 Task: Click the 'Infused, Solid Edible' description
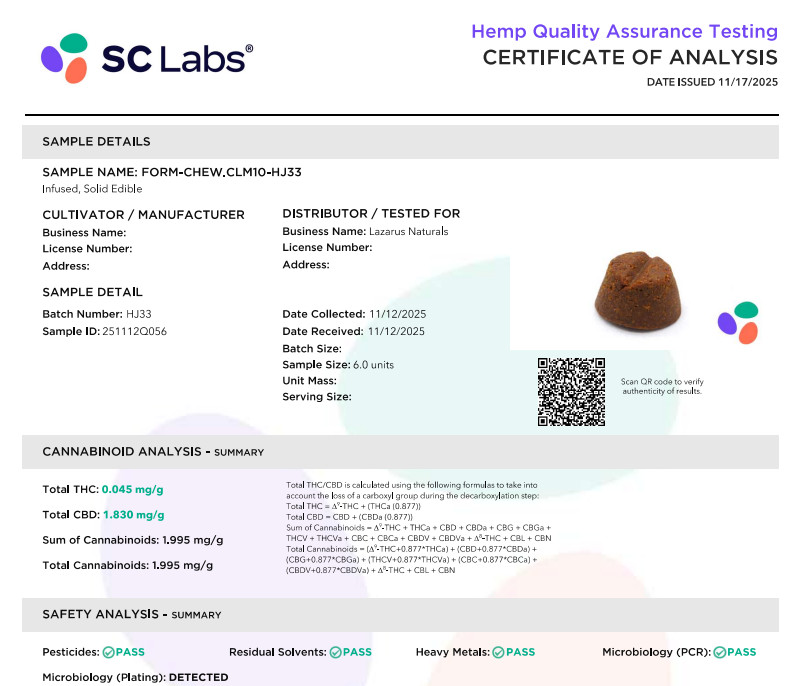(92, 189)
